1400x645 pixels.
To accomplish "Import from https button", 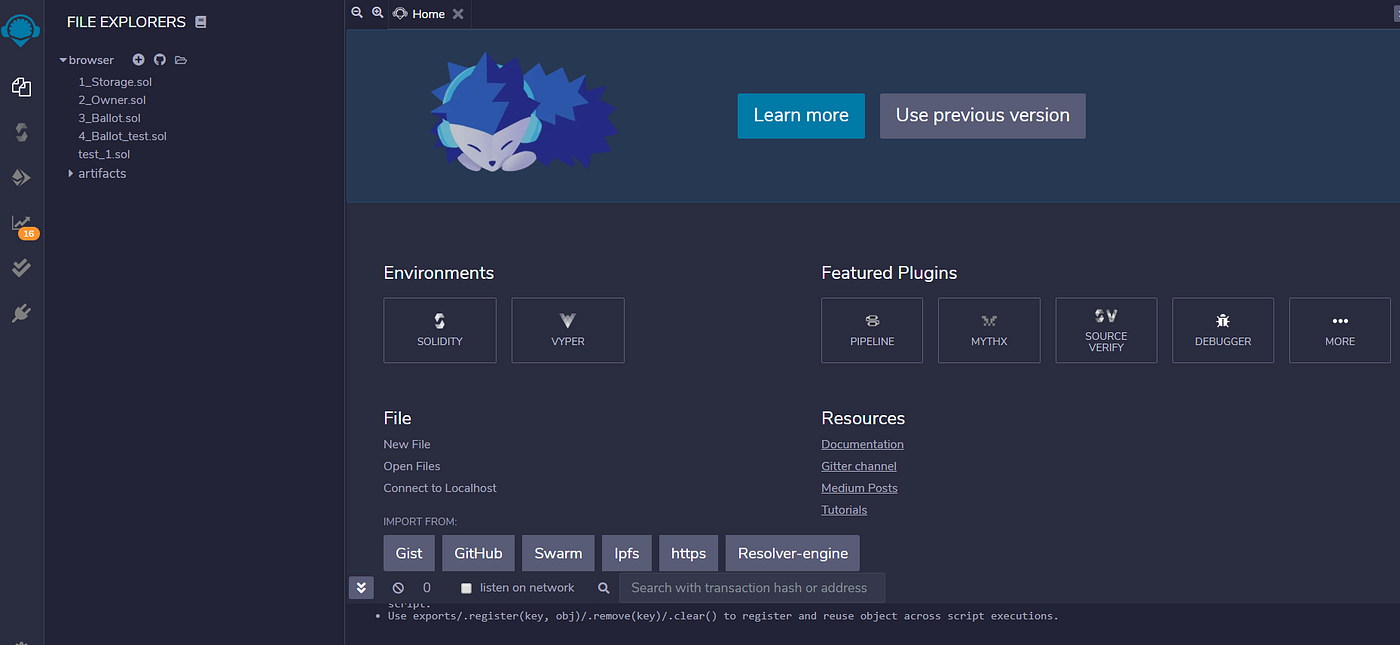I will tap(688, 553).
